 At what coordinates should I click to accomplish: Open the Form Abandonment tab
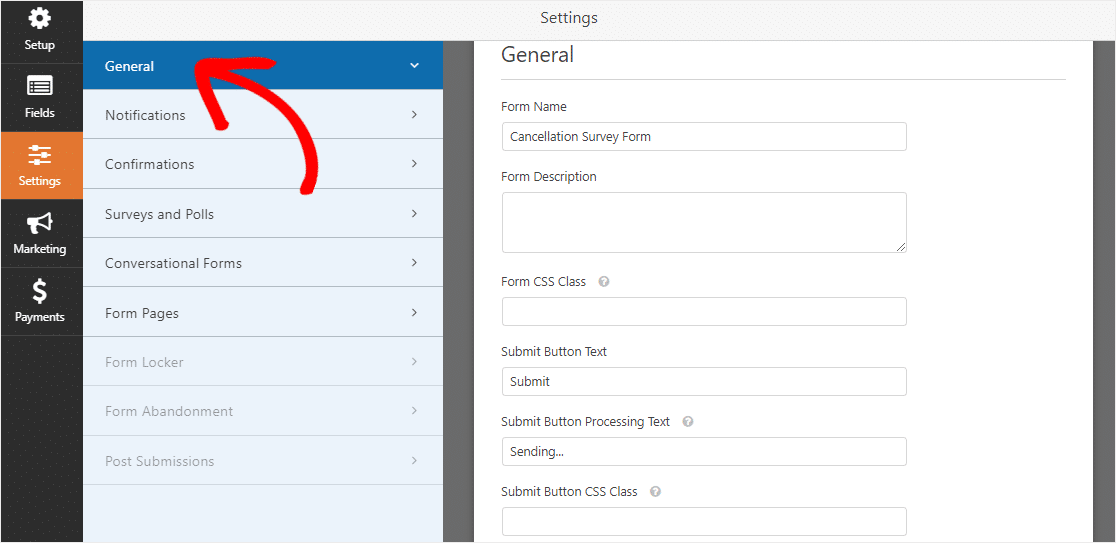(263, 411)
